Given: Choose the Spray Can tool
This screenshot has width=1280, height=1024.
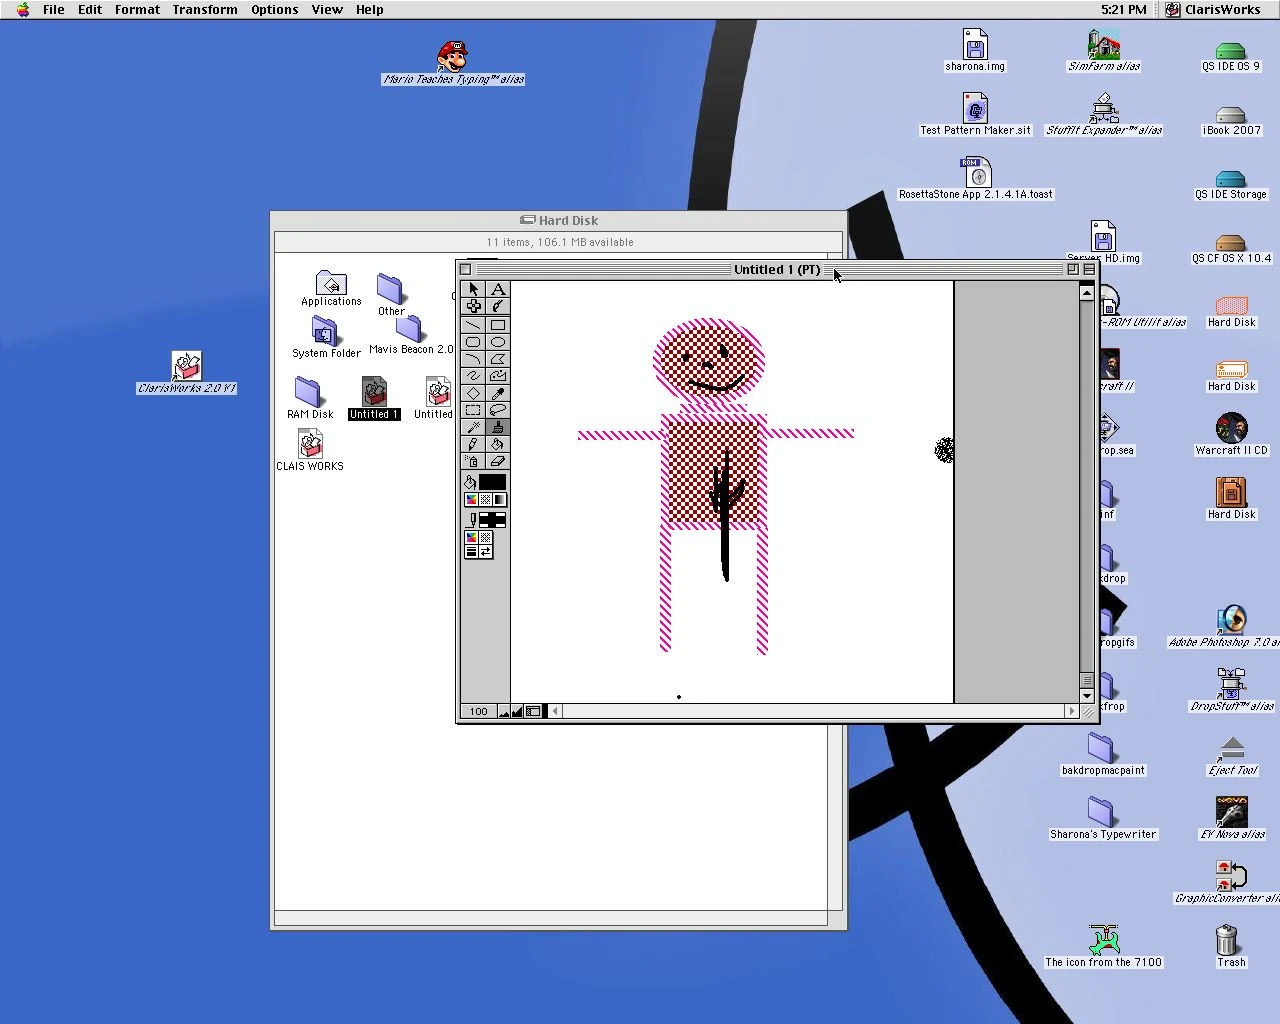Looking at the screenshot, I should click(473, 461).
